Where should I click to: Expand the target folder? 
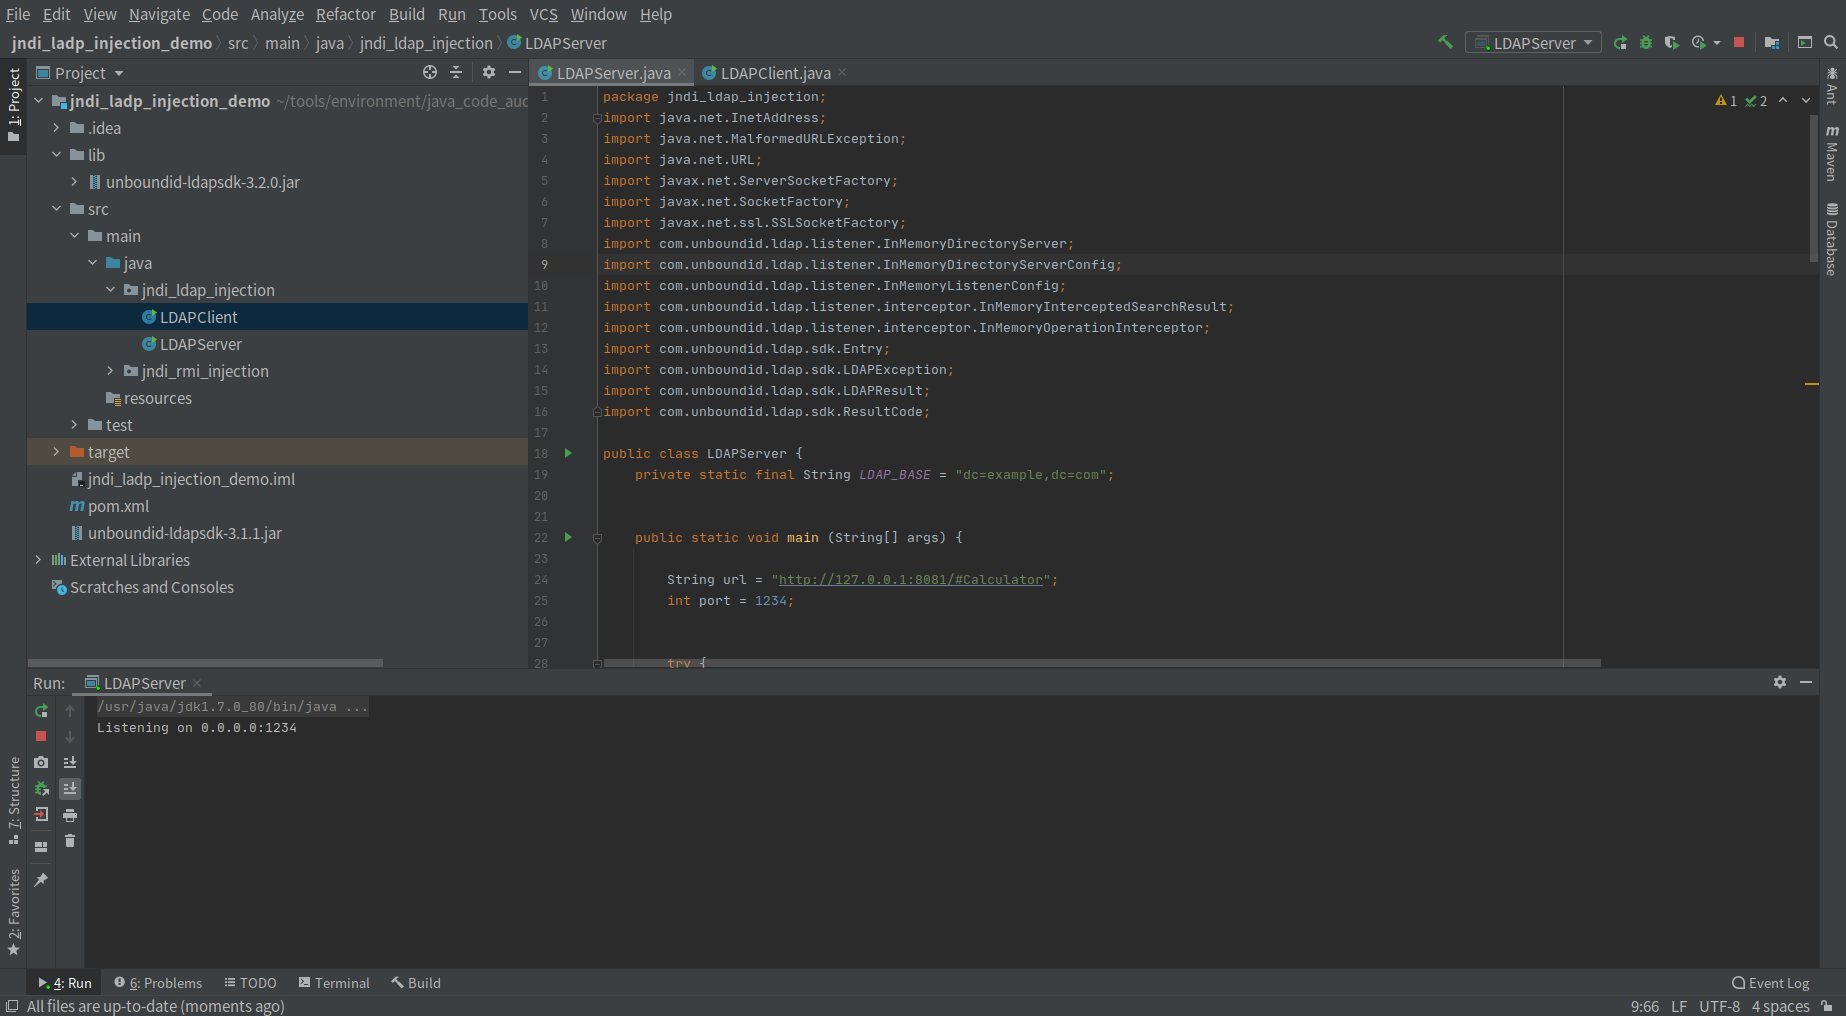pyautogui.click(x=56, y=452)
